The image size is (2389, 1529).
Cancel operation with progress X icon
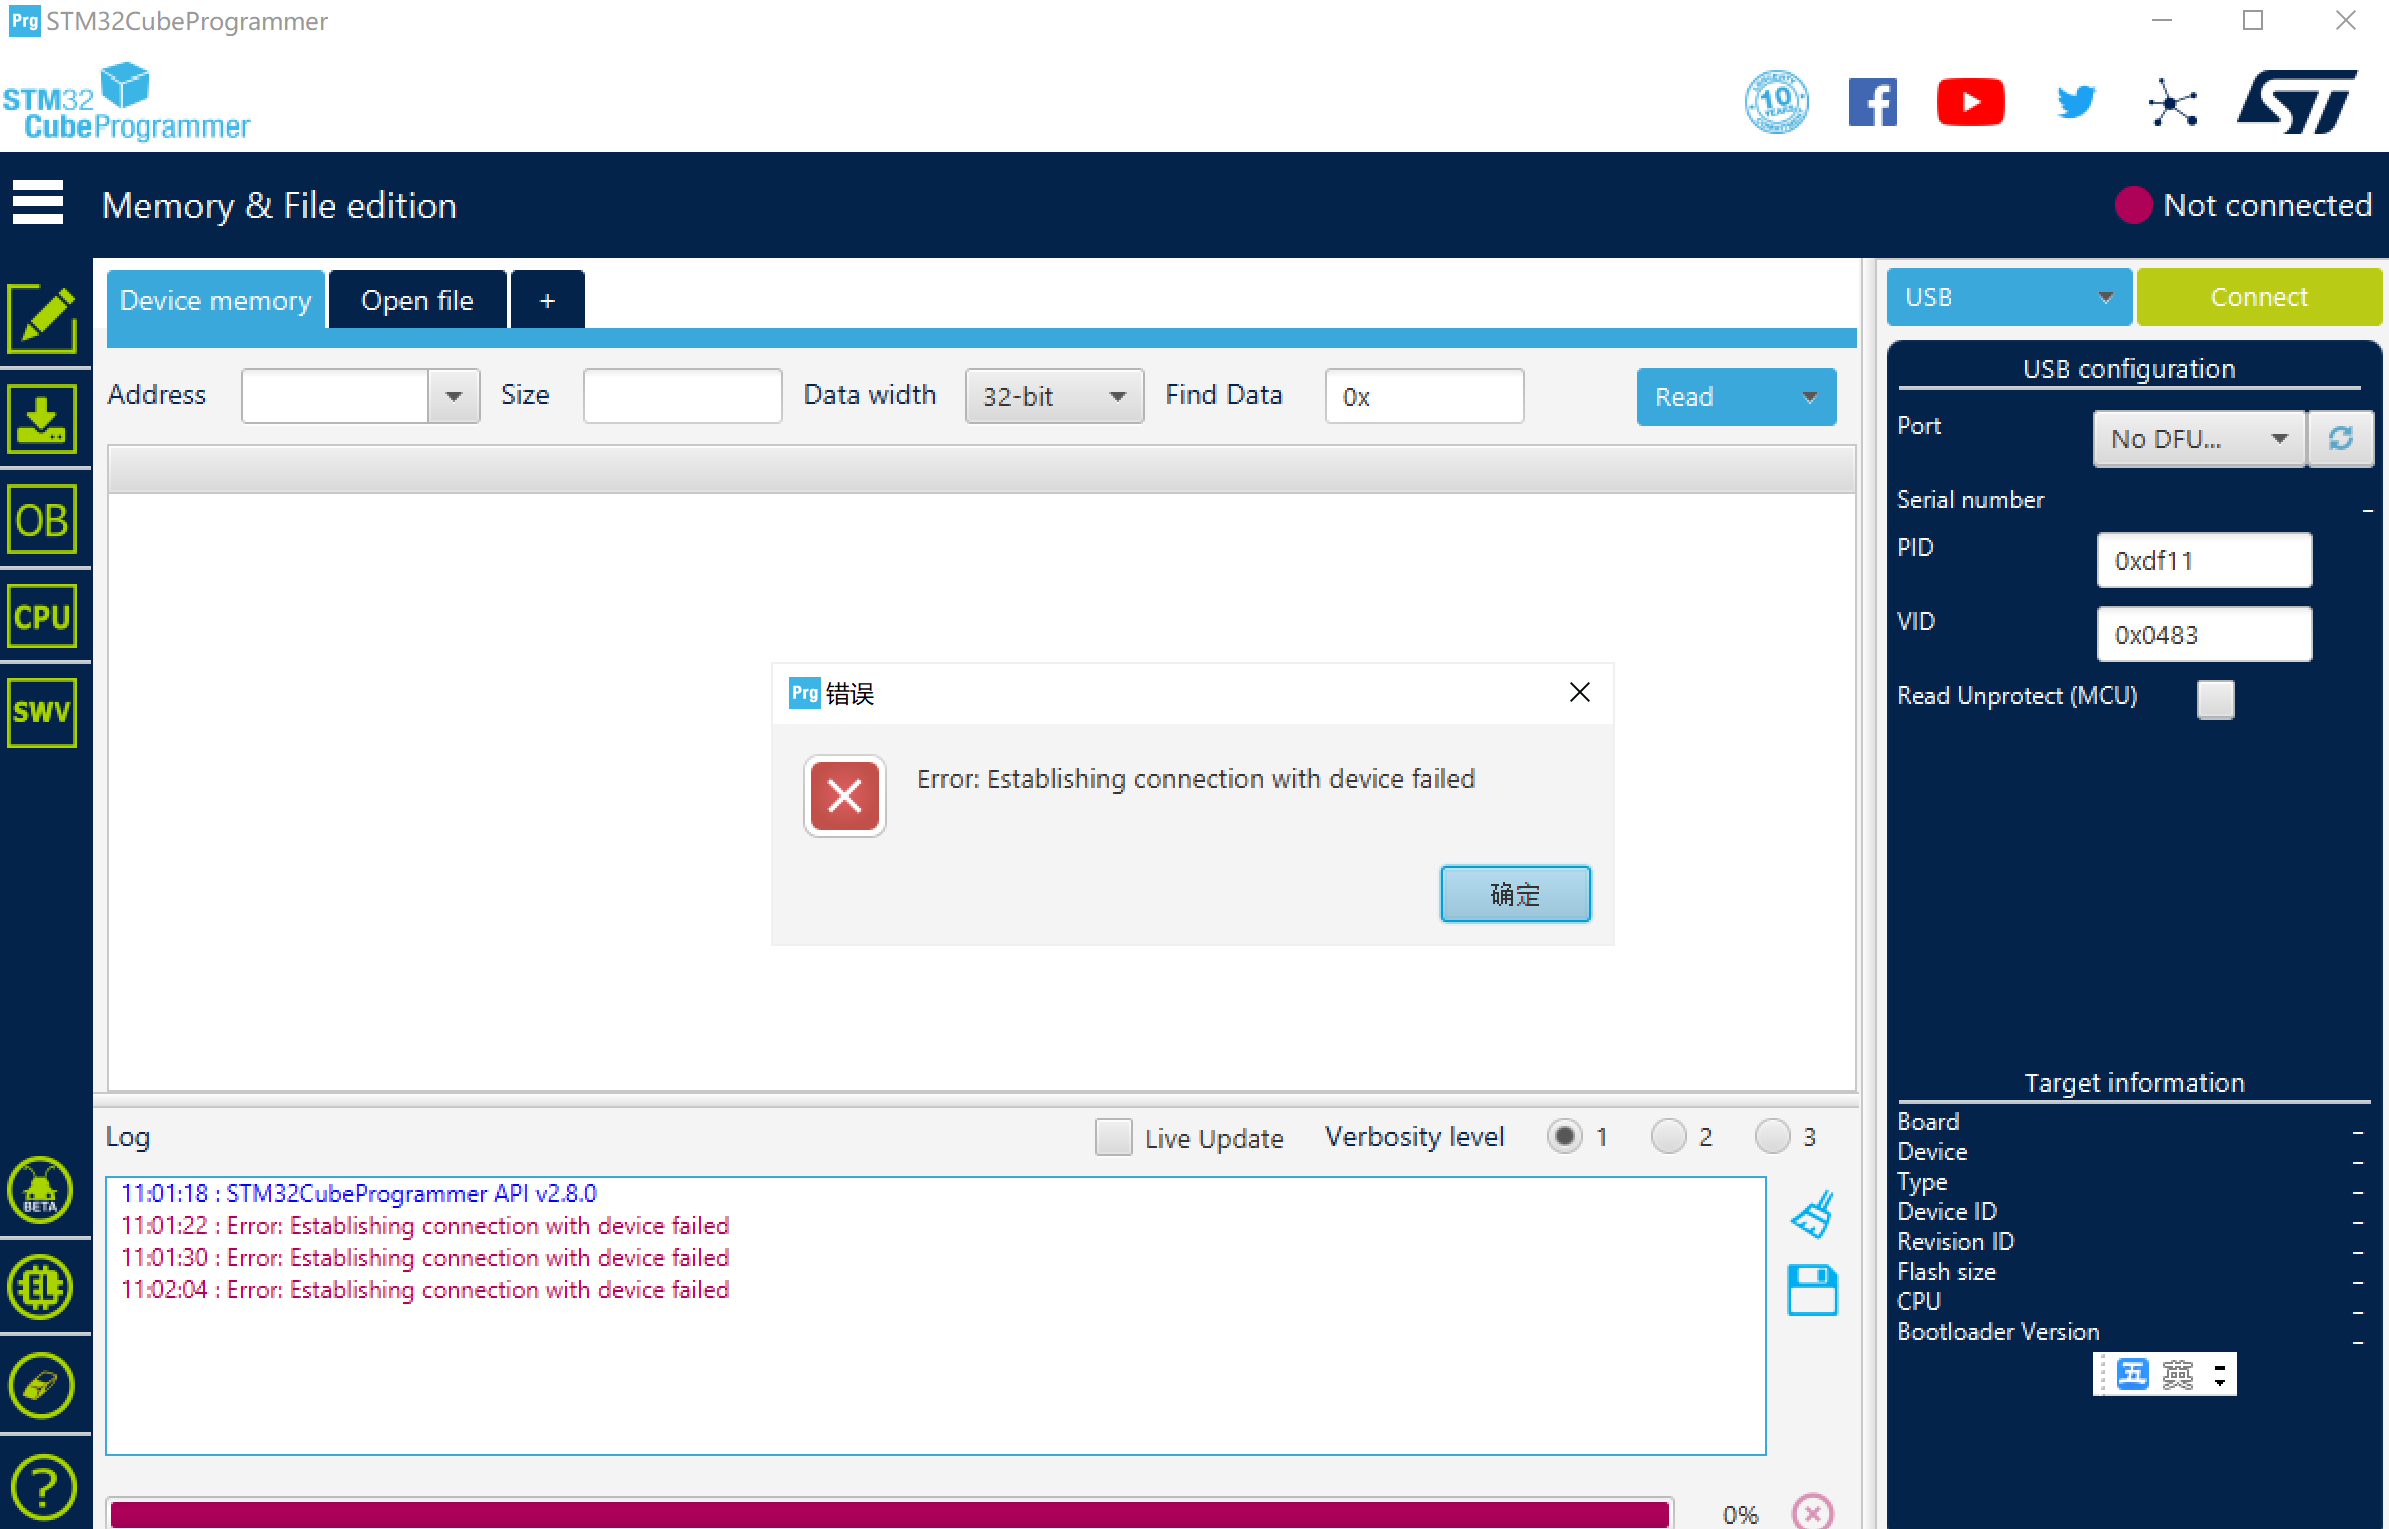tap(1813, 1512)
